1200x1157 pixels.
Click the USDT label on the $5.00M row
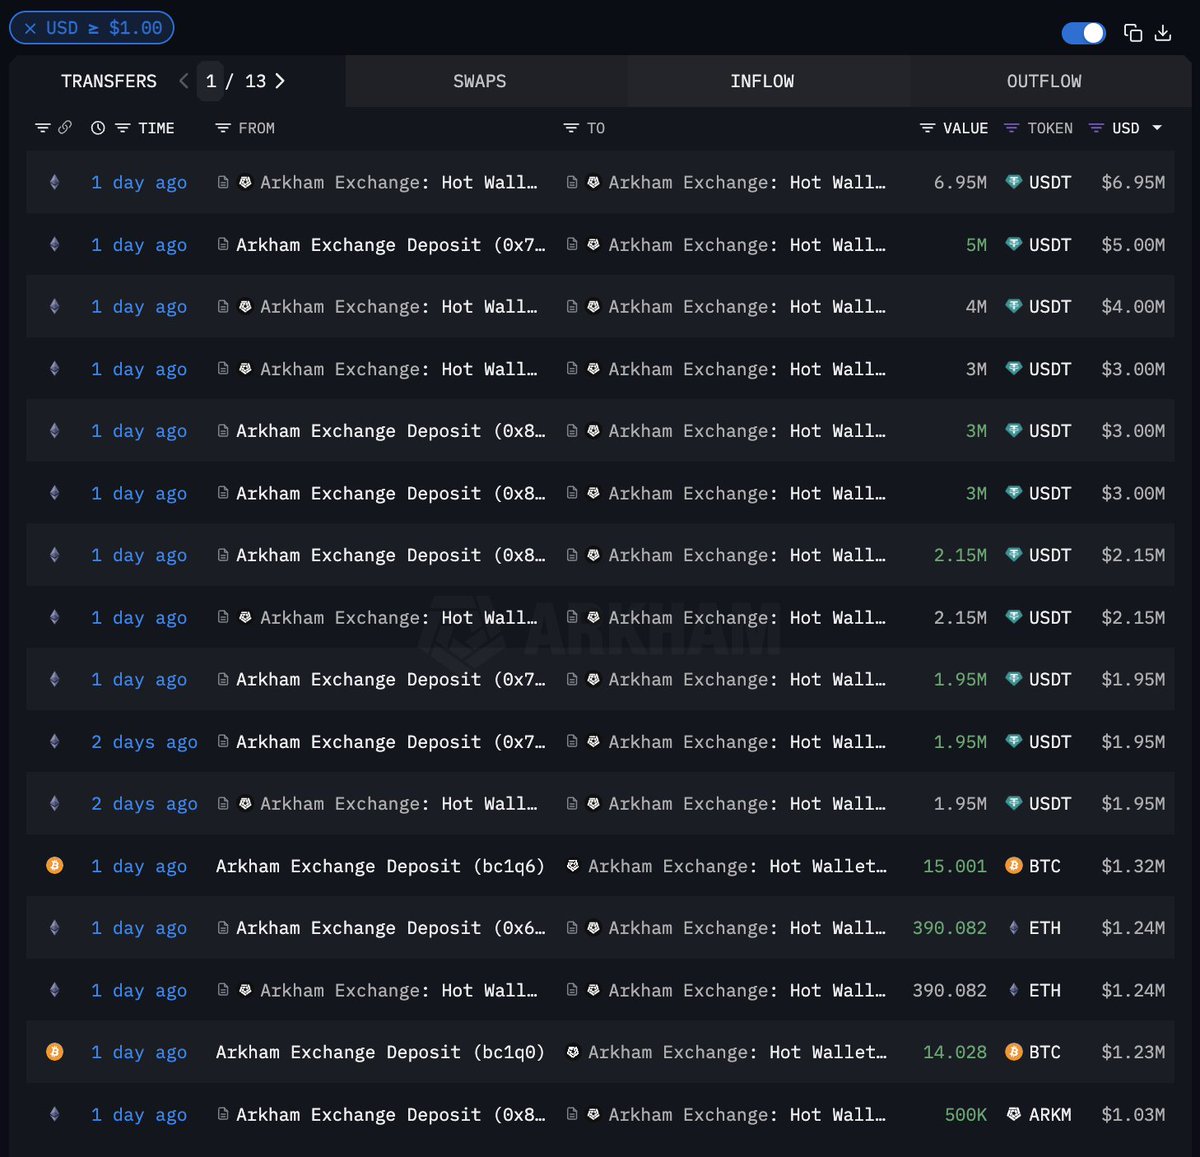click(x=1050, y=245)
